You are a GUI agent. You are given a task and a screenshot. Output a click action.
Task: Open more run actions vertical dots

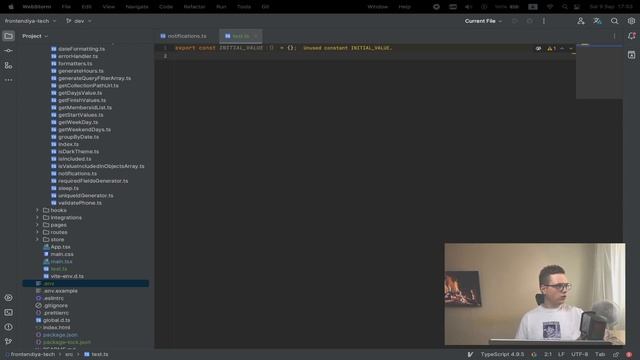pyautogui.click(x=544, y=21)
